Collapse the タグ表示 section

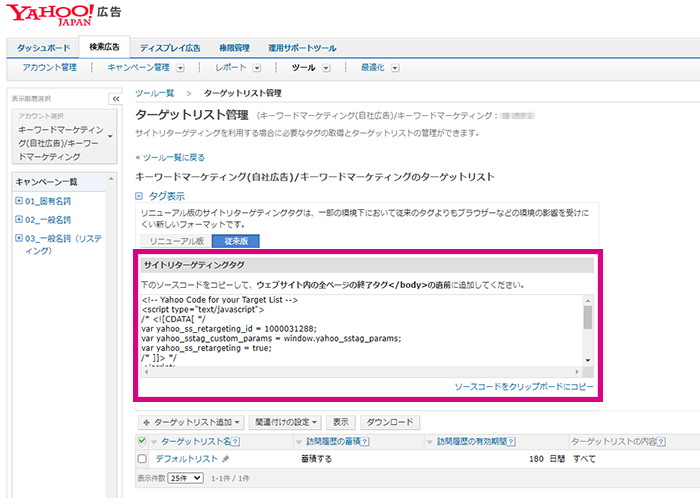tap(139, 196)
